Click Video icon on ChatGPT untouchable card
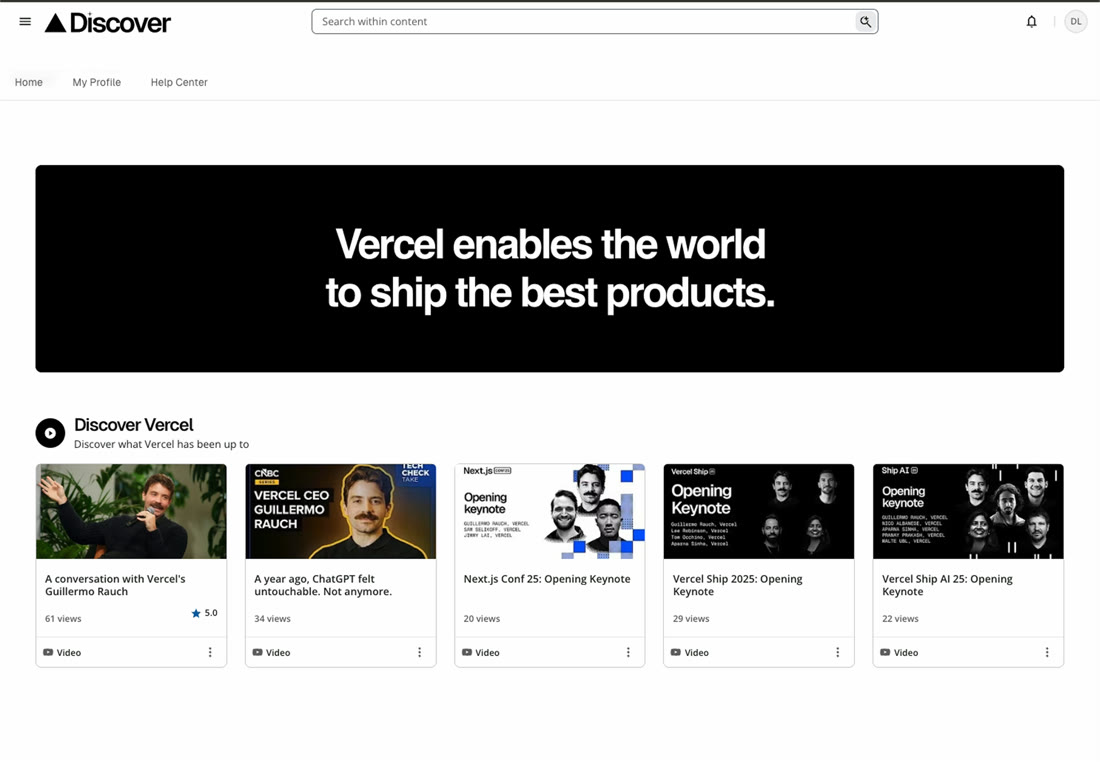This screenshot has height=762, width=1100. pyautogui.click(x=257, y=653)
